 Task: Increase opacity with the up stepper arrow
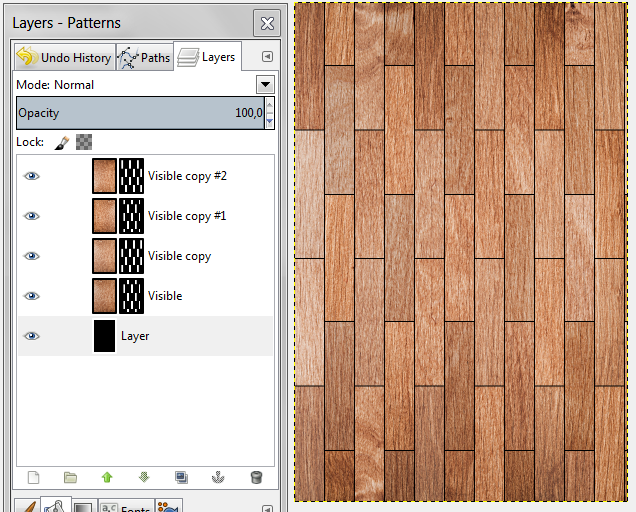[x=270, y=105]
